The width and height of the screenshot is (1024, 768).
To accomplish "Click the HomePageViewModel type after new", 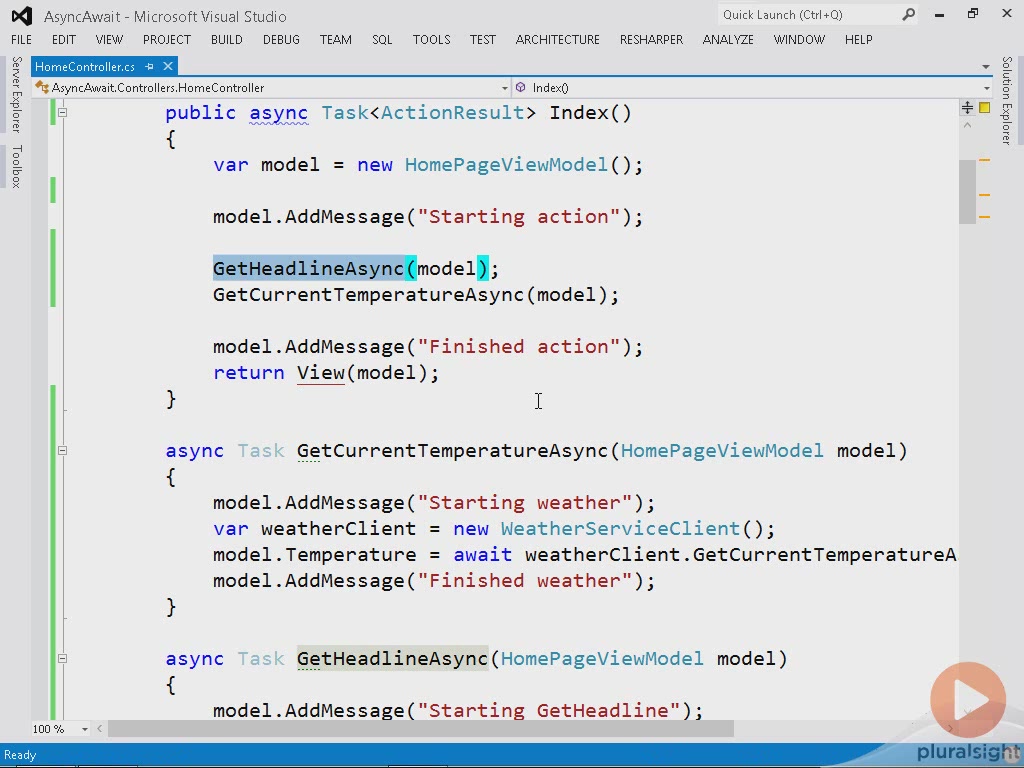I will [506, 165].
